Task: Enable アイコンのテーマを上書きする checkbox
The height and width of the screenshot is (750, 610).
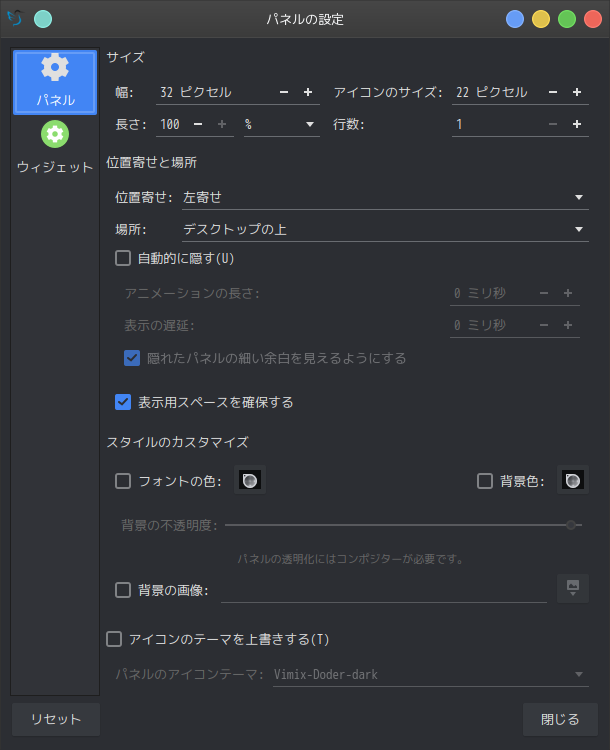Action: pyautogui.click(x=114, y=639)
